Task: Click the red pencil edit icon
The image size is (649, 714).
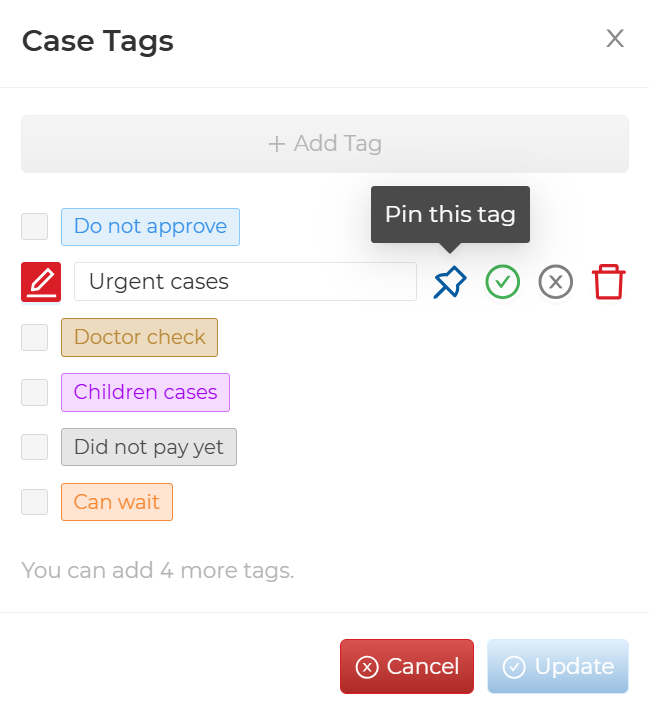Action: 41,282
